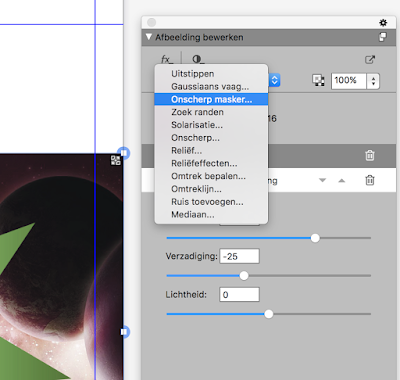Open the panel gear settings menu
This screenshot has height=380, width=400.
tap(383, 23)
